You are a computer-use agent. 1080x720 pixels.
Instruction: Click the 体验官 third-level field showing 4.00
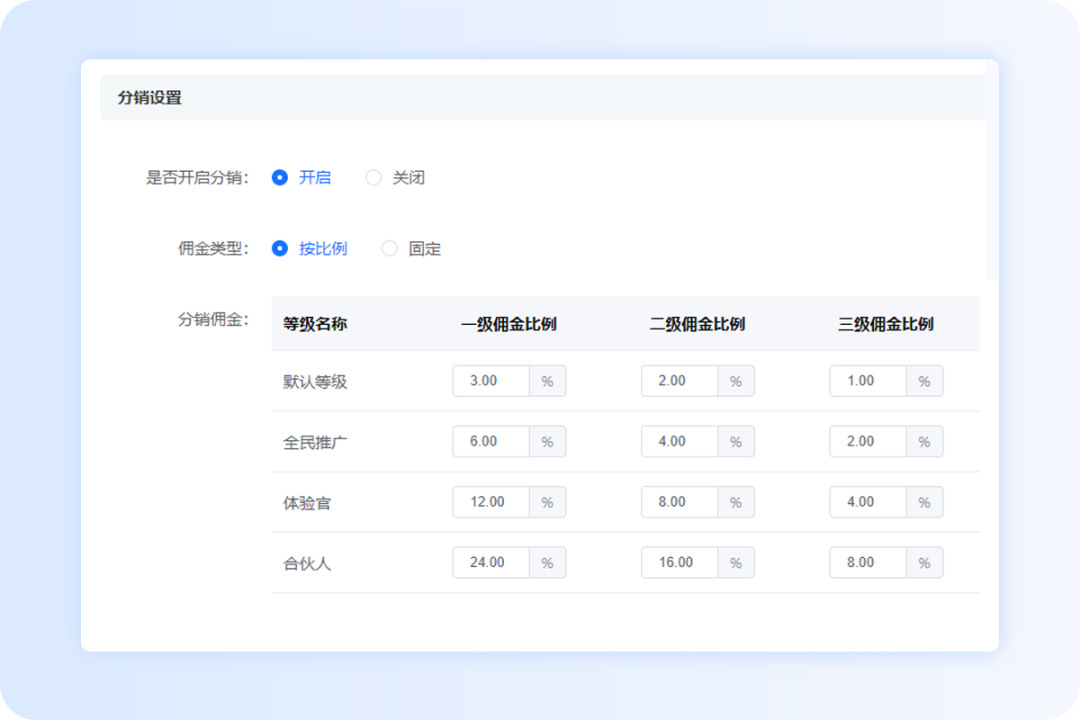866,502
